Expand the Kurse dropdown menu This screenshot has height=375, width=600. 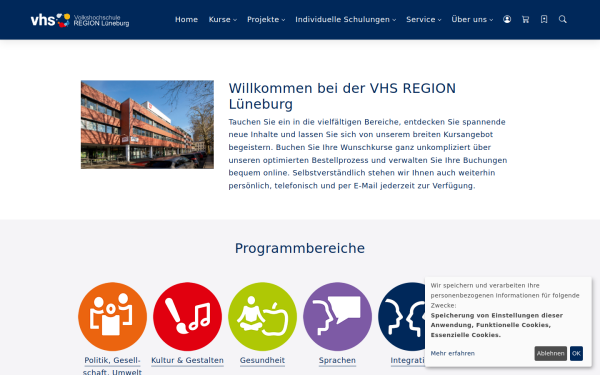[223, 20]
